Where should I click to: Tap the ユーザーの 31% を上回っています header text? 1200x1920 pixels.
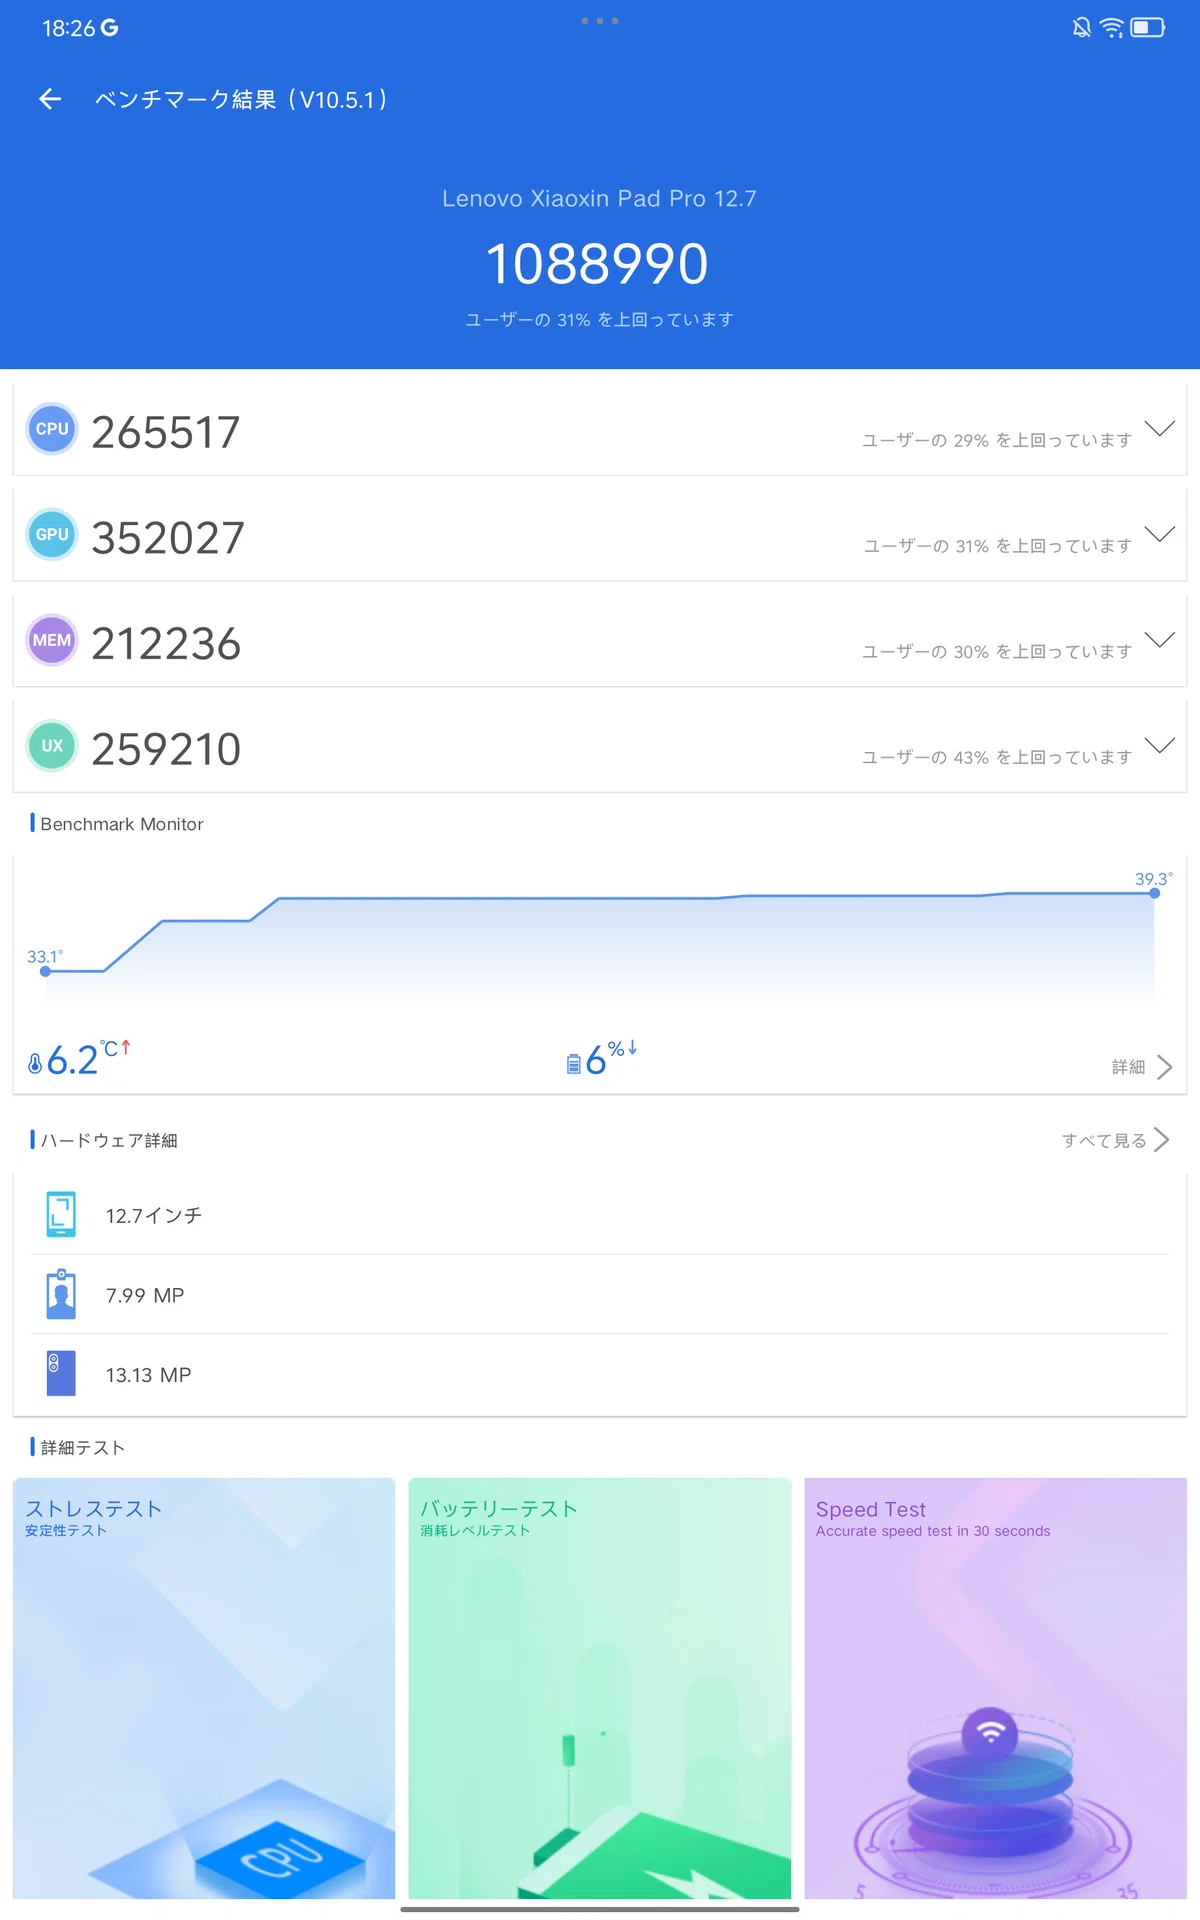pos(599,319)
